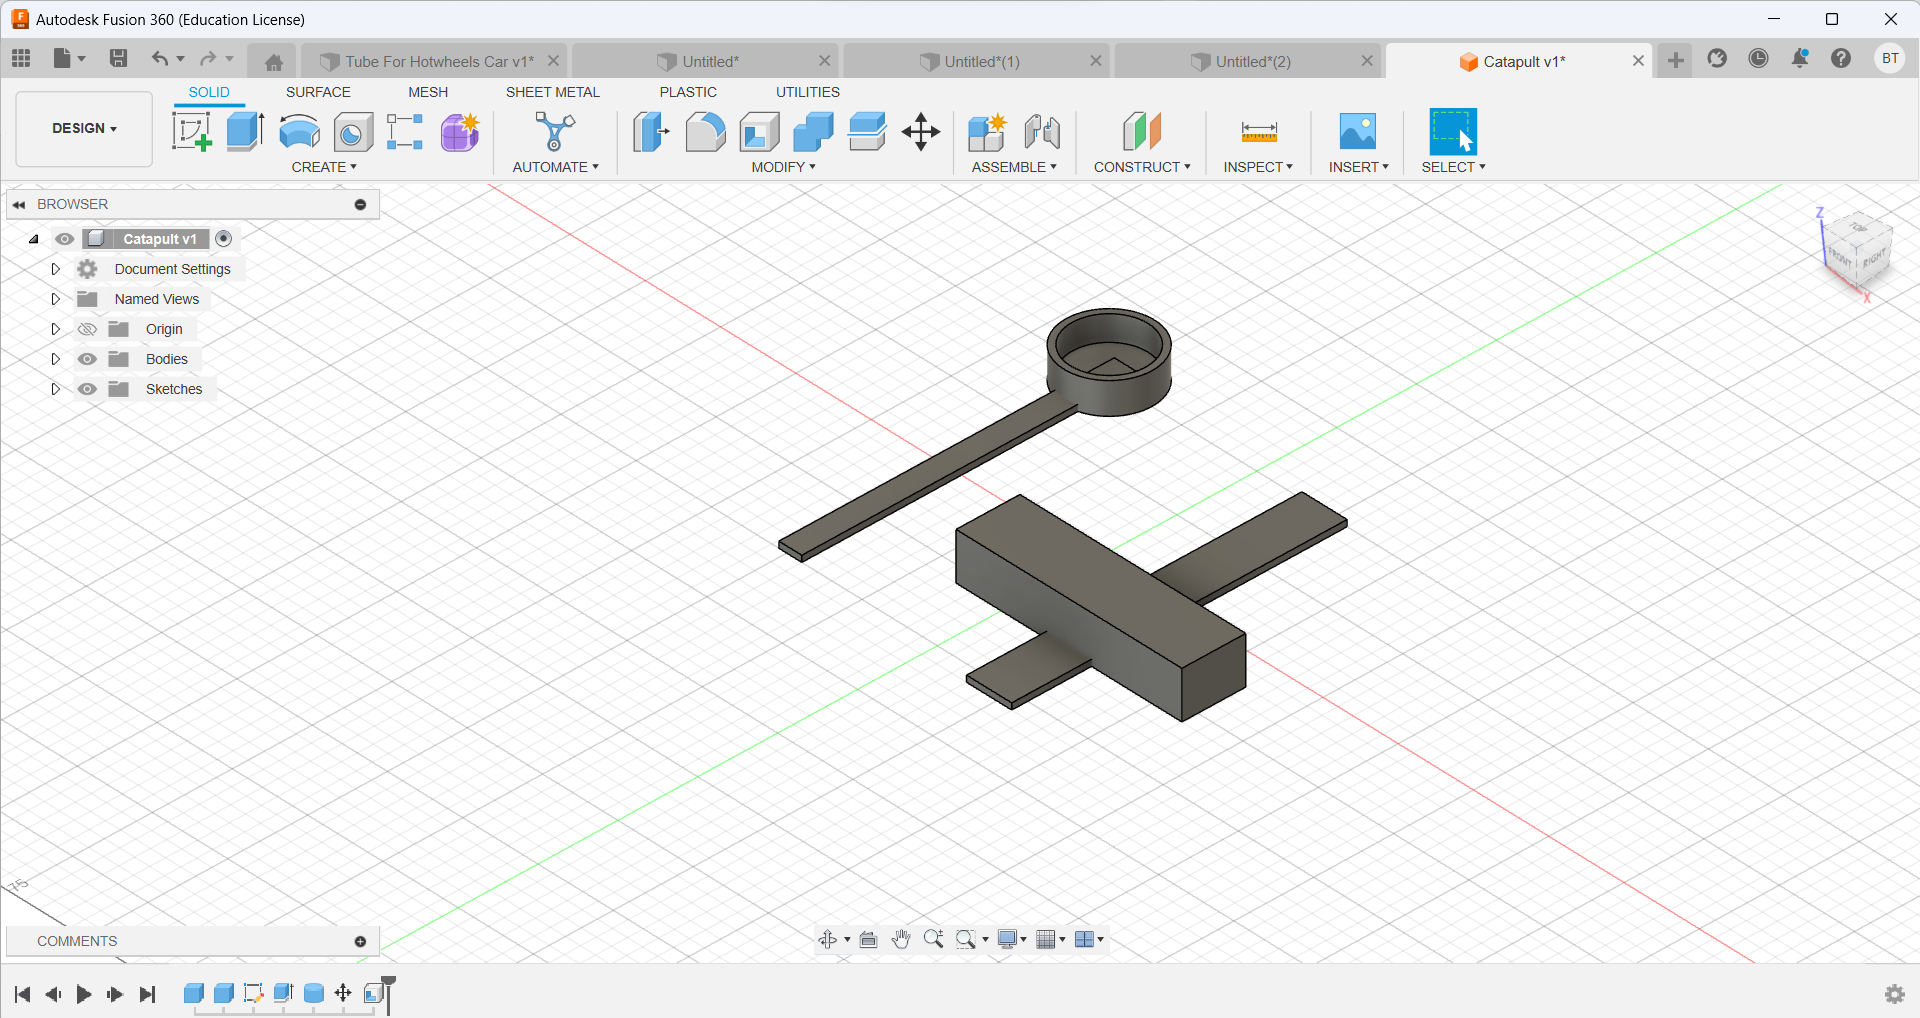This screenshot has height=1018, width=1920.
Task: Show the hidden Origin folder
Action: tap(88, 329)
